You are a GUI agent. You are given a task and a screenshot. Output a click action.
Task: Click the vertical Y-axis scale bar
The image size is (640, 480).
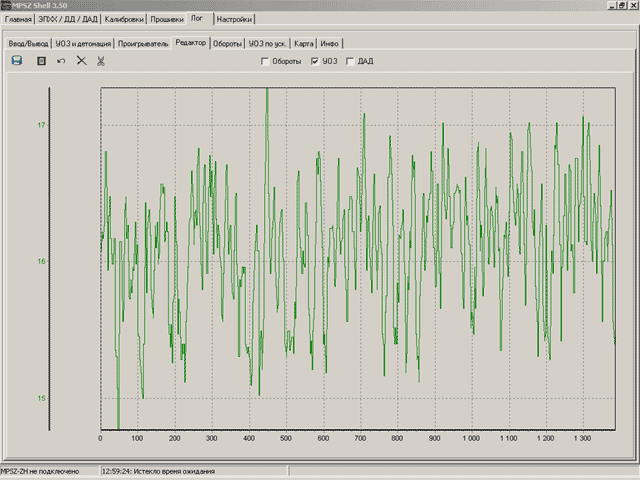click(49, 259)
